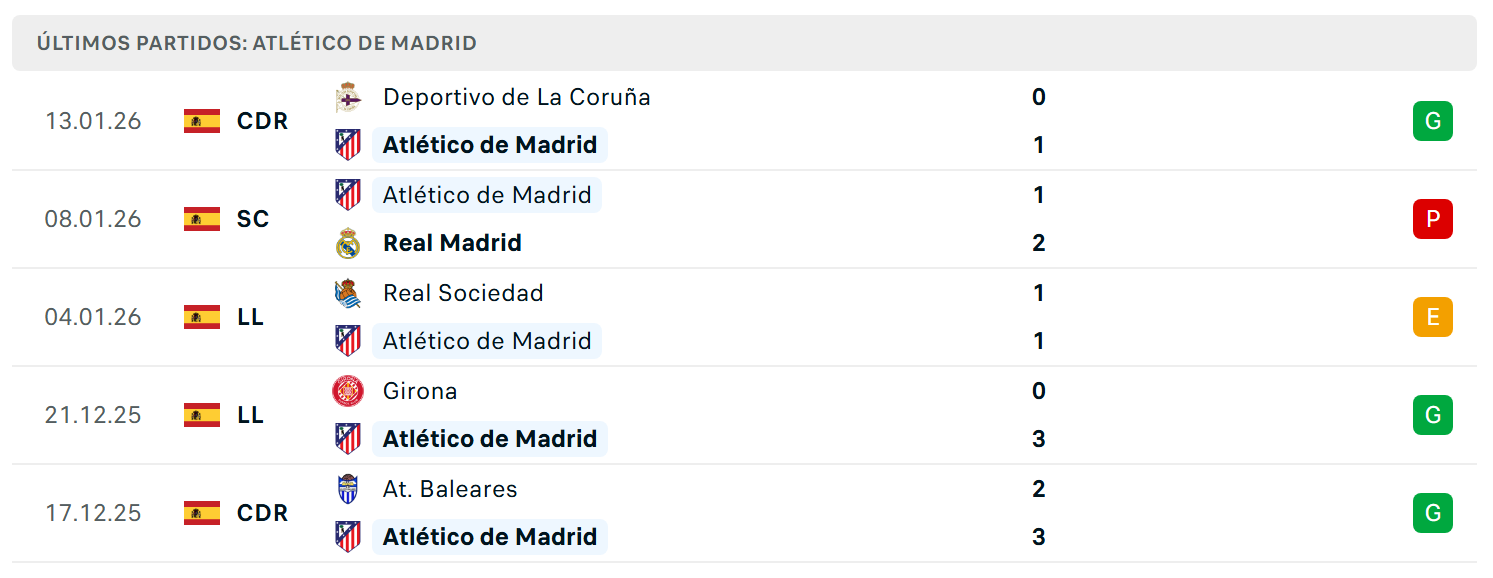Open match dated 17.12.25
The width and height of the screenshot is (1493, 578).
pos(744,513)
